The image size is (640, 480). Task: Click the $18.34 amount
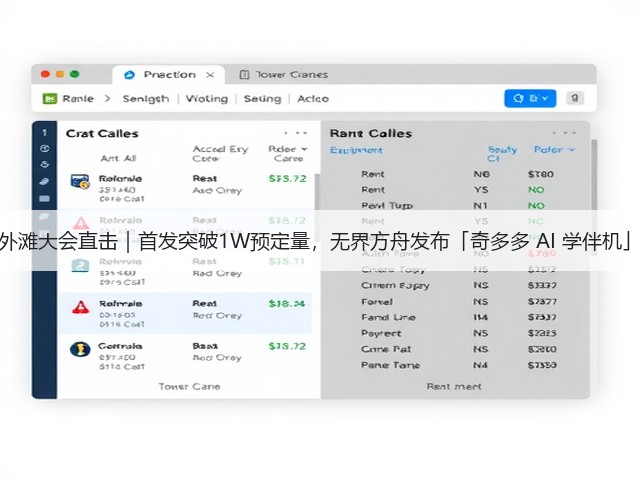coord(287,304)
